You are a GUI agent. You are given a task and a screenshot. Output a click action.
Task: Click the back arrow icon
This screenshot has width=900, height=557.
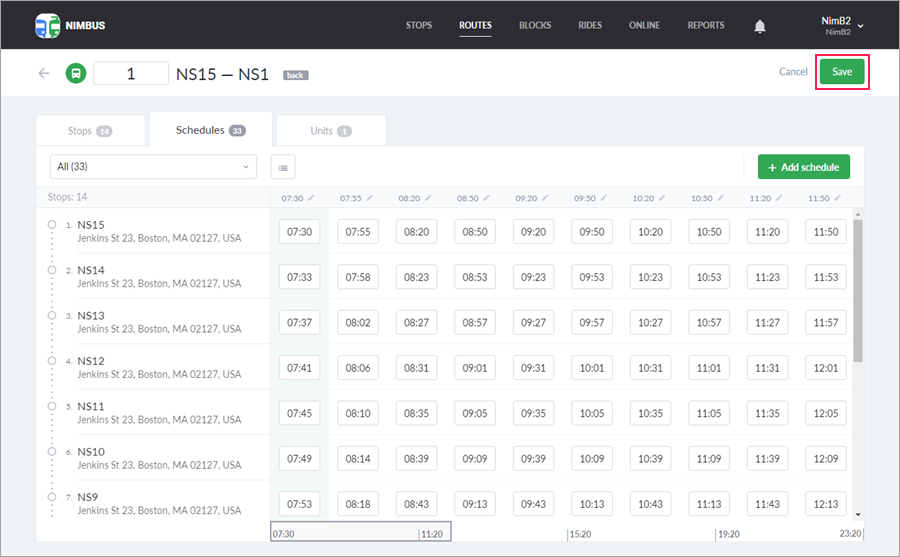click(x=43, y=73)
